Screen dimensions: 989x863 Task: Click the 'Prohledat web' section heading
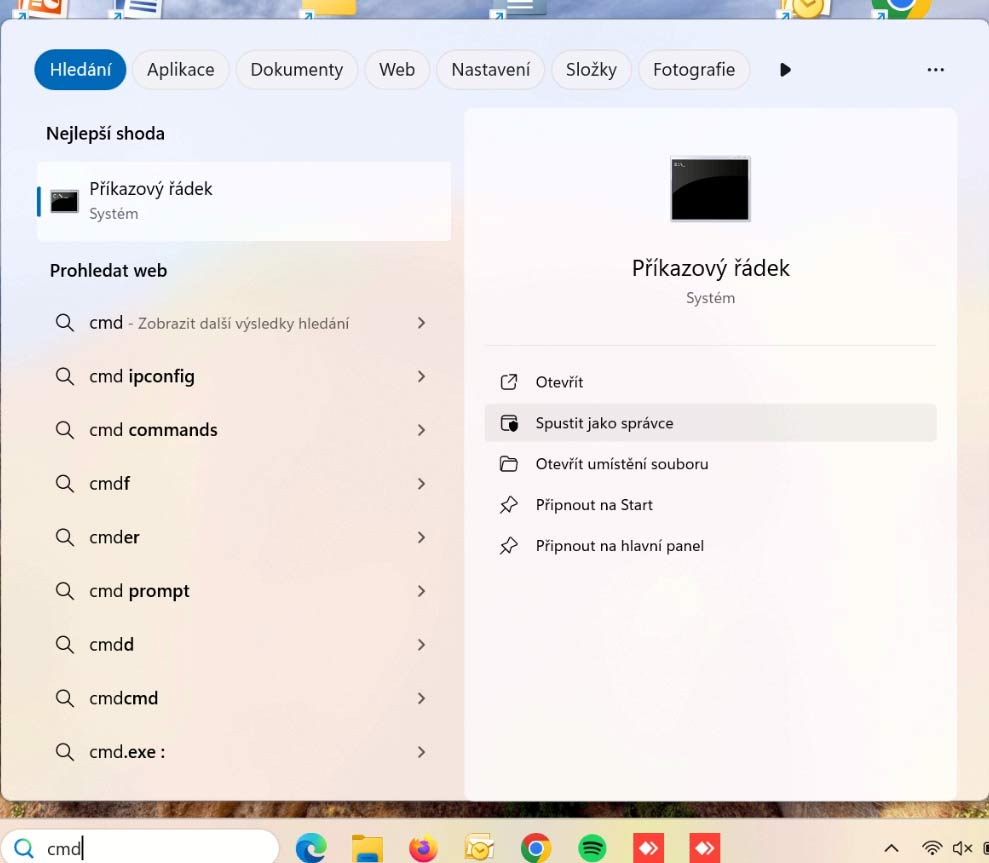tap(108, 271)
